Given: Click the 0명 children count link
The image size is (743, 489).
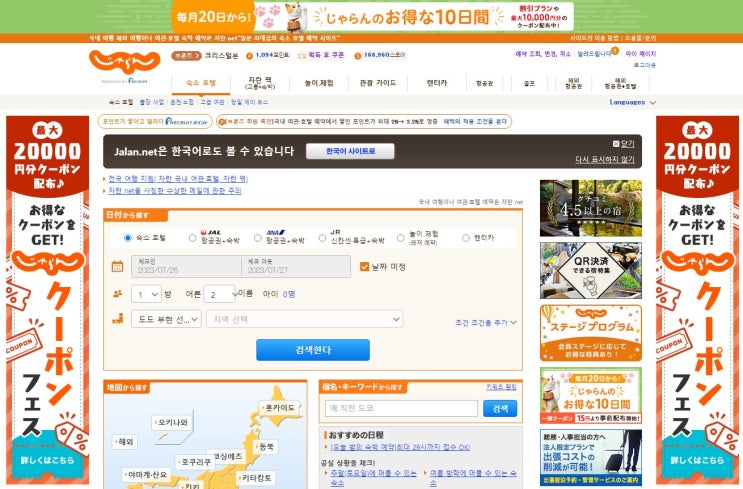Looking at the screenshot, I should [x=289, y=294].
